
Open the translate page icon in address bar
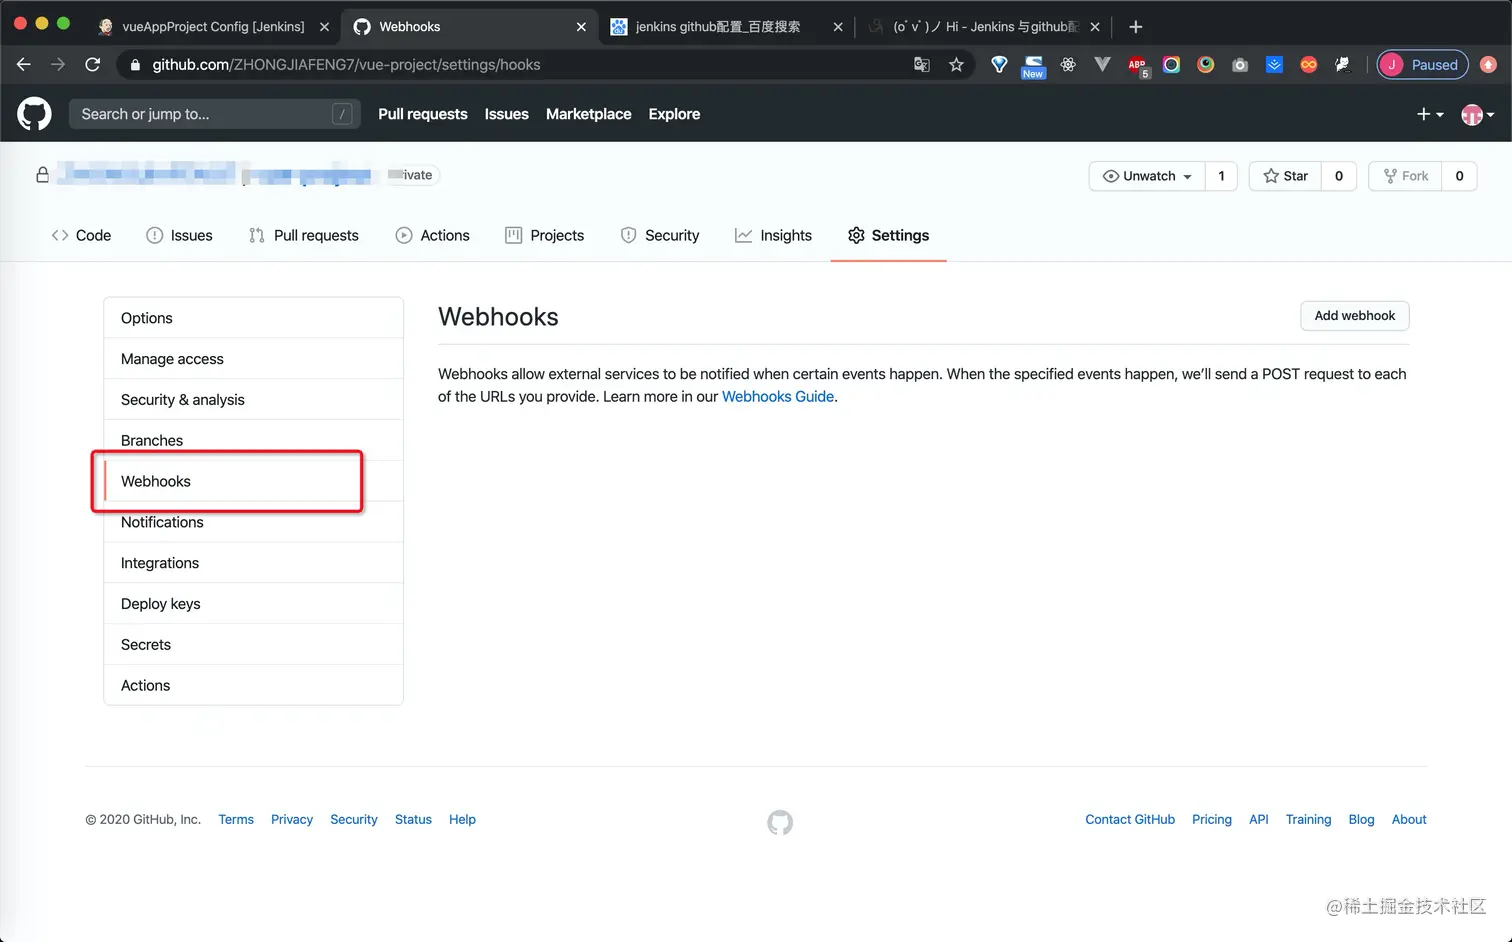point(922,65)
